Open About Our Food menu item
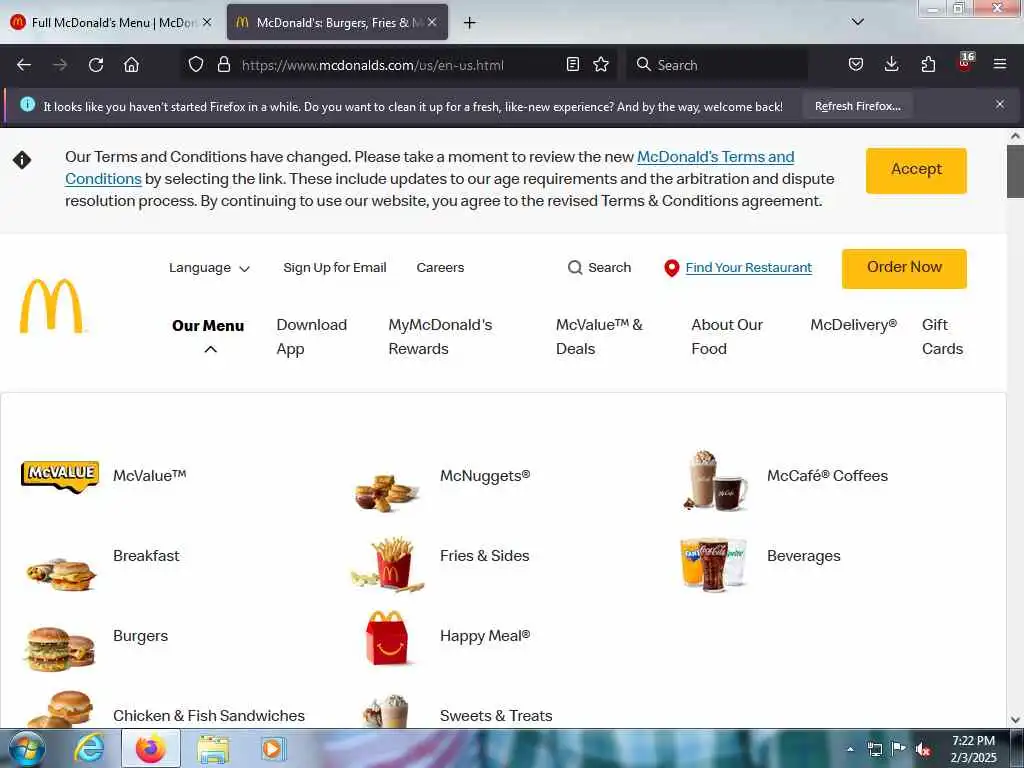 click(727, 337)
